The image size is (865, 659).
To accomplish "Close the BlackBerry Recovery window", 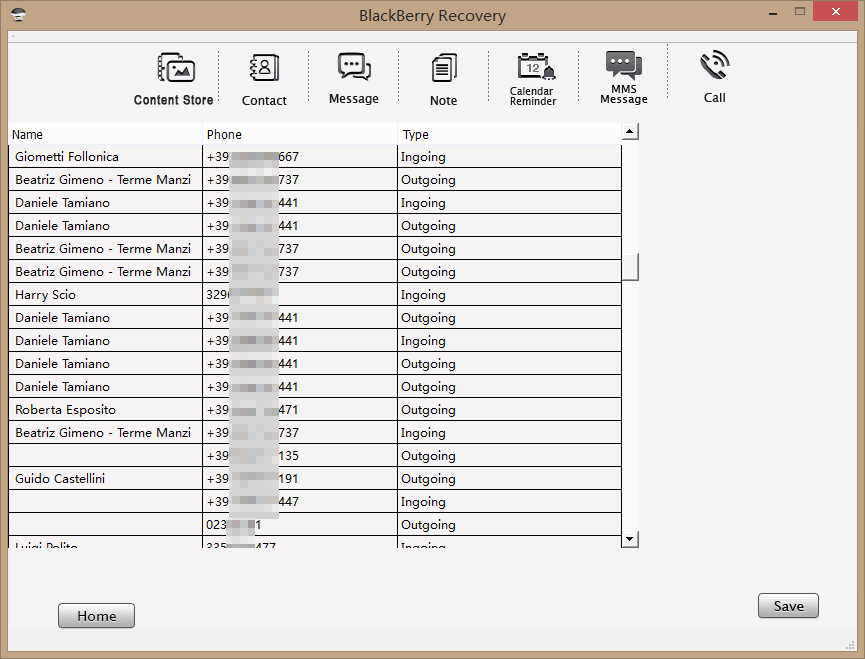I will pos(836,12).
